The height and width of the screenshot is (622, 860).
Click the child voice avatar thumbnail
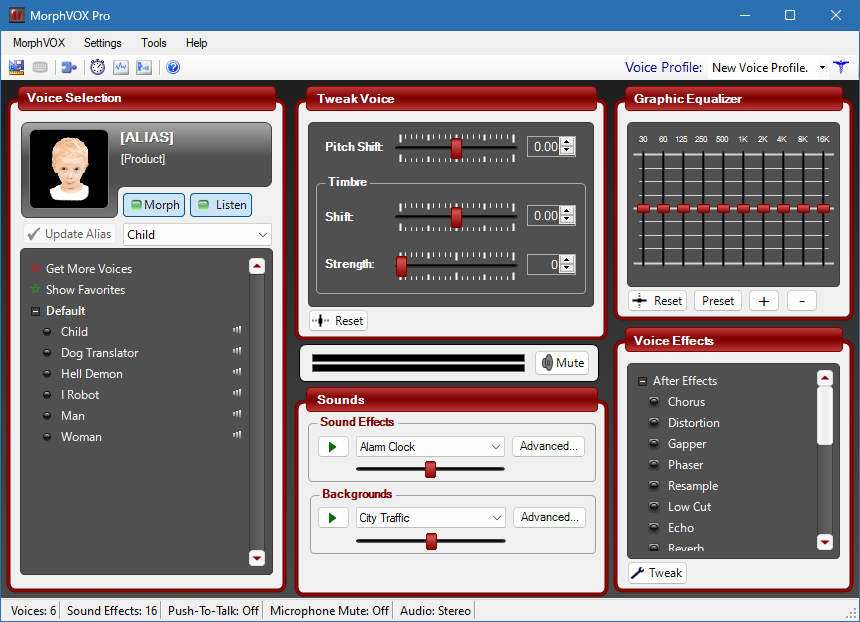pos(69,169)
